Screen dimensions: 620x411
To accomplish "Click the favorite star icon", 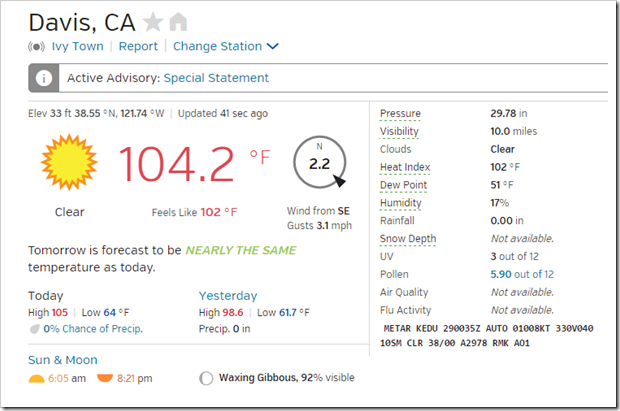I will click(x=153, y=21).
